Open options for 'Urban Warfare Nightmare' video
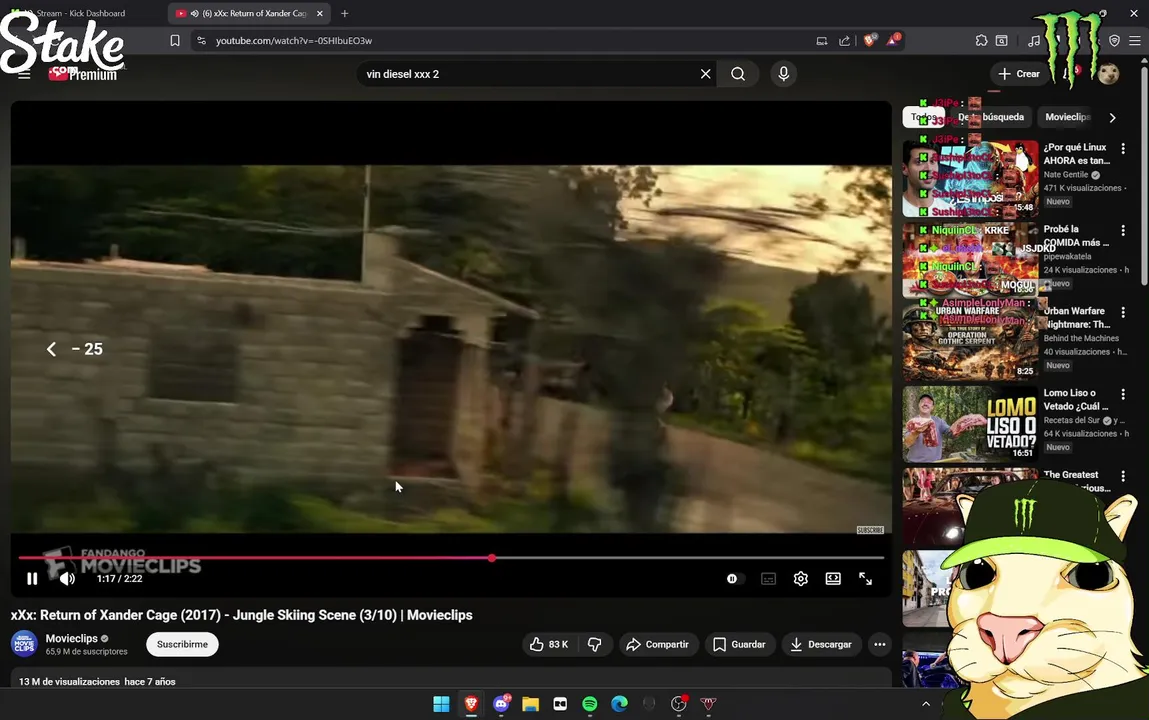Screen dimensions: 1149x720 pos(1123,313)
